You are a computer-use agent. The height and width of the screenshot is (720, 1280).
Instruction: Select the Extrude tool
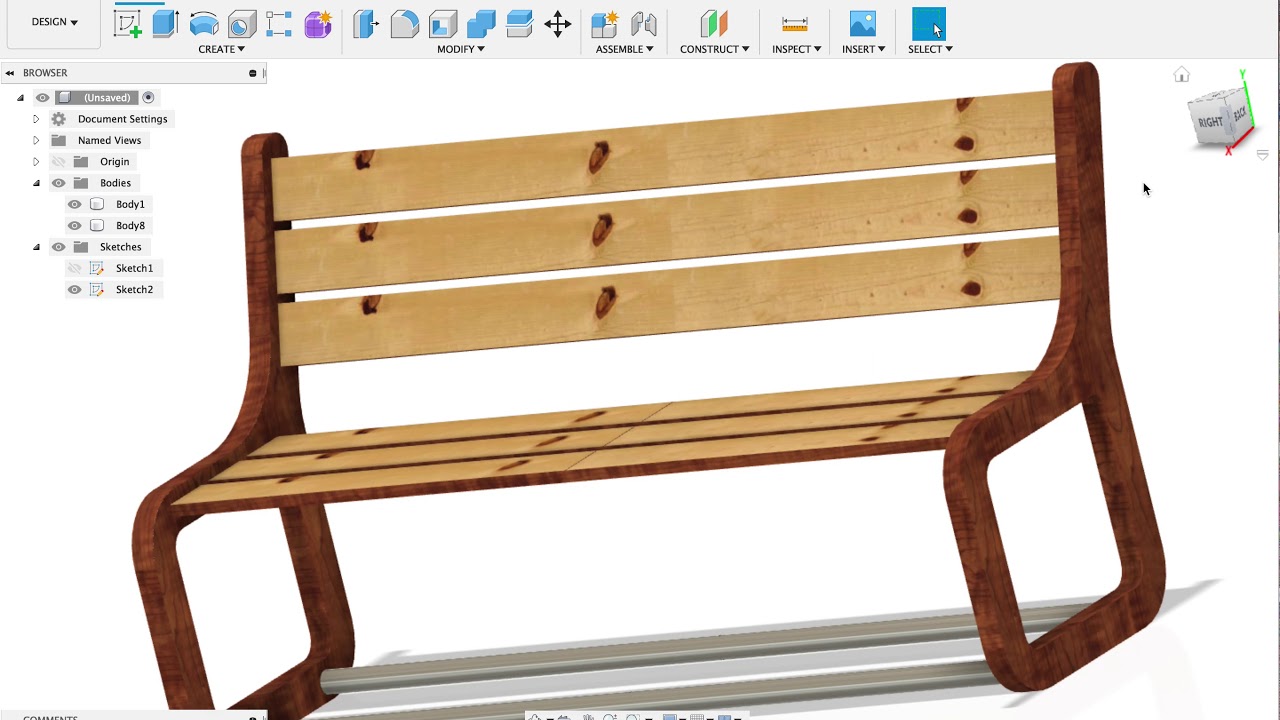[x=166, y=24]
